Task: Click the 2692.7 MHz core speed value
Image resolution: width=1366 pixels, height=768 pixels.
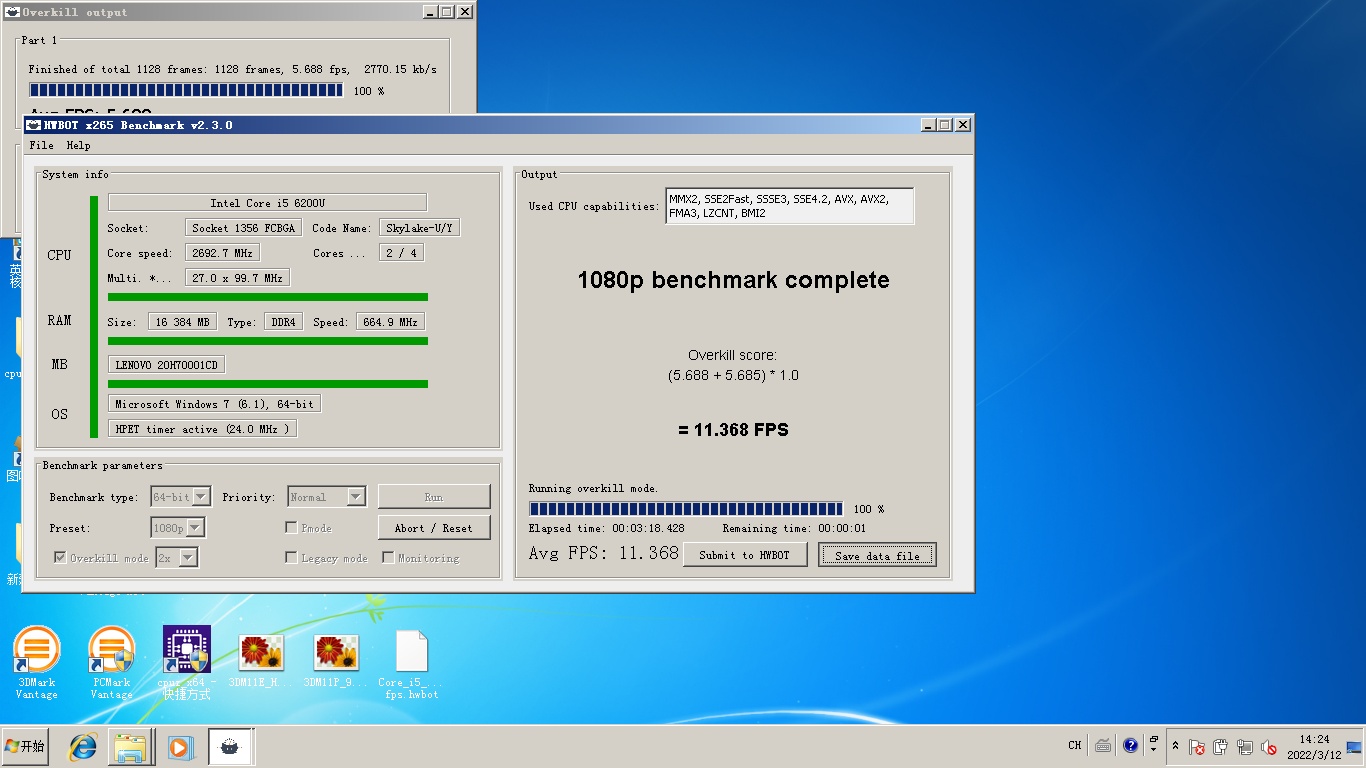Action: coord(222,253)
